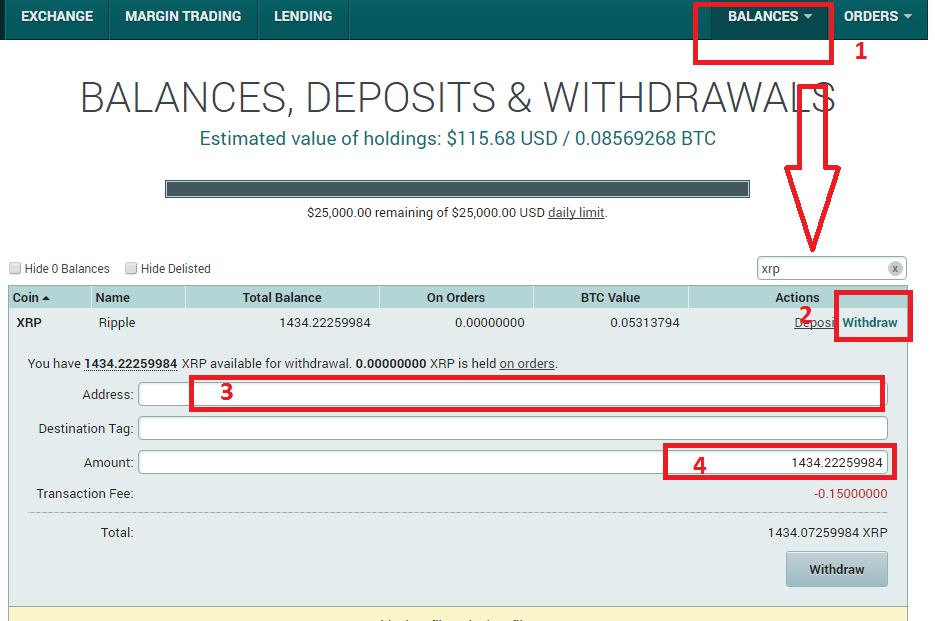The image size is (935, 621).
Task: Select the 1434.07259984 XRP total value
Action: (x=828, y=533)
